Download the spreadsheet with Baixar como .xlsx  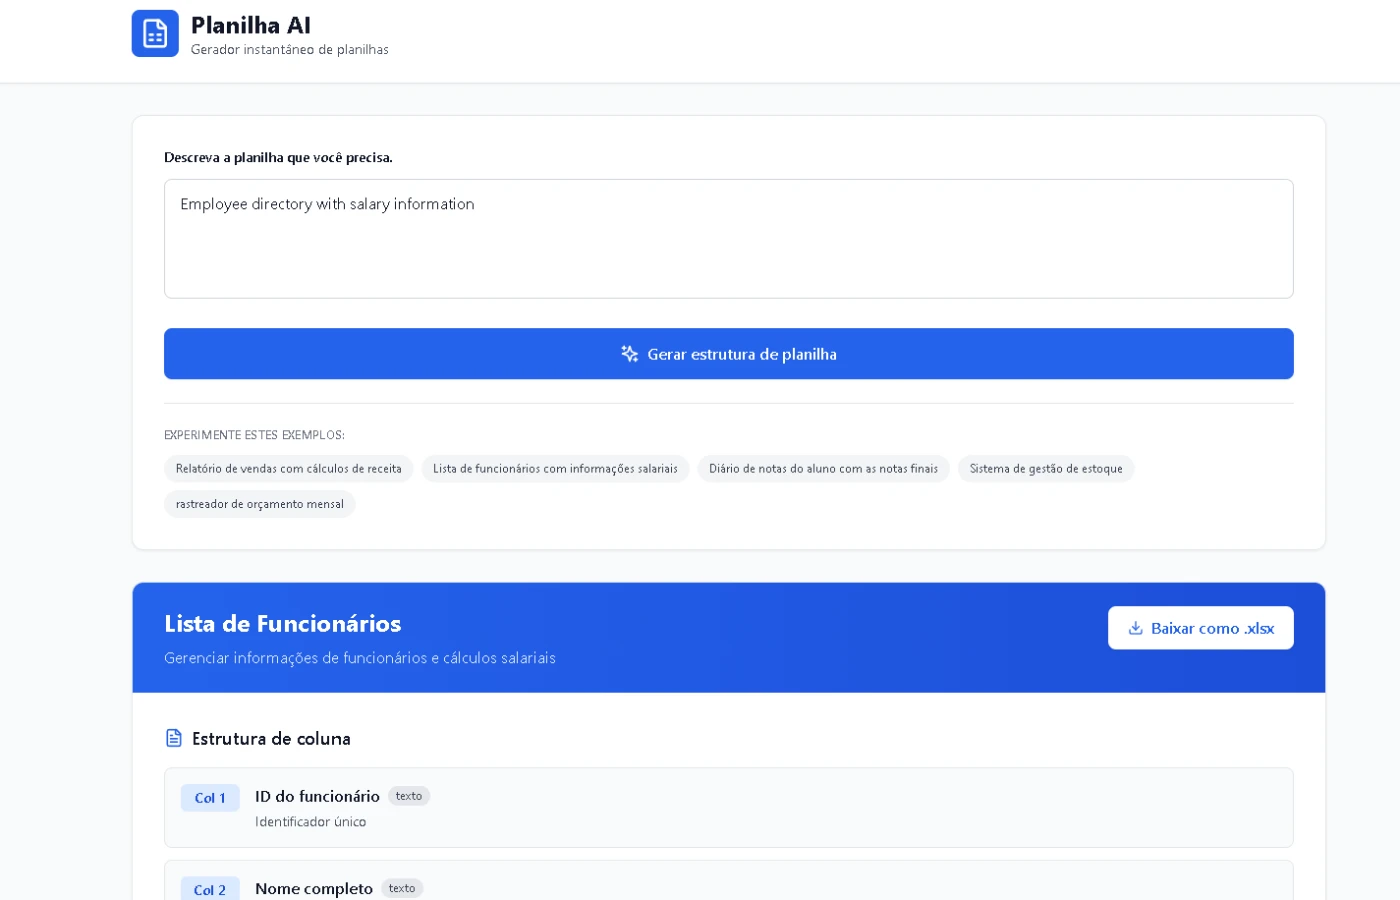point(1200,628)
